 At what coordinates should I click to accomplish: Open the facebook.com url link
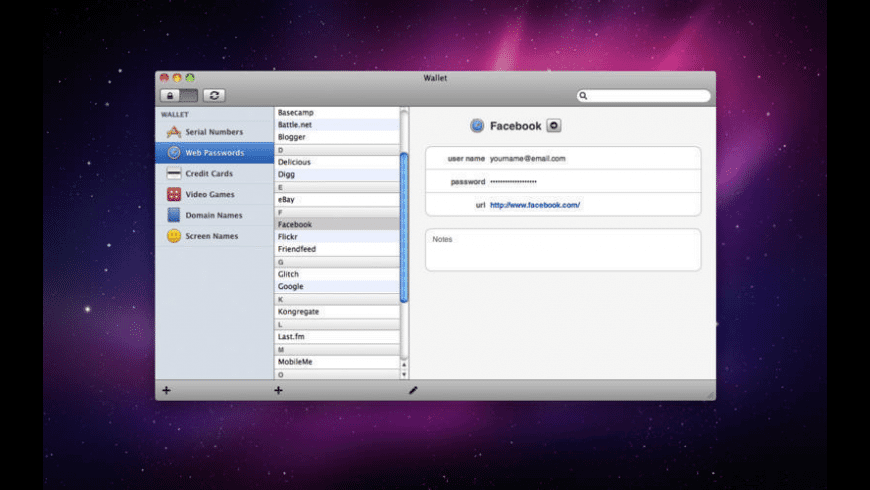pos(535,205)
